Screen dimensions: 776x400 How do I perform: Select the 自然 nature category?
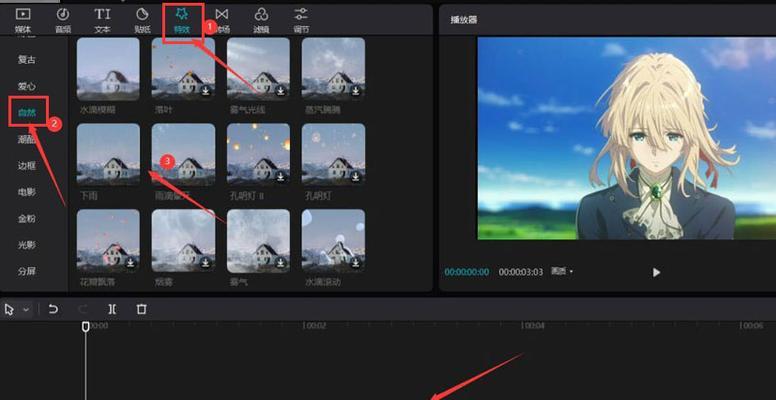(27, 113)
